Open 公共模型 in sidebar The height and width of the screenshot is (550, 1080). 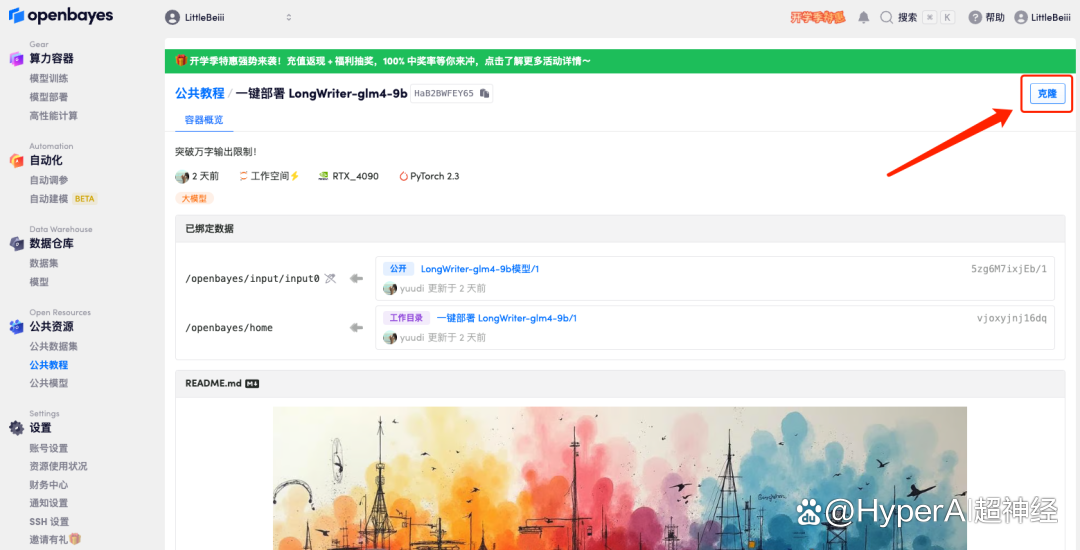click(49, 383)
